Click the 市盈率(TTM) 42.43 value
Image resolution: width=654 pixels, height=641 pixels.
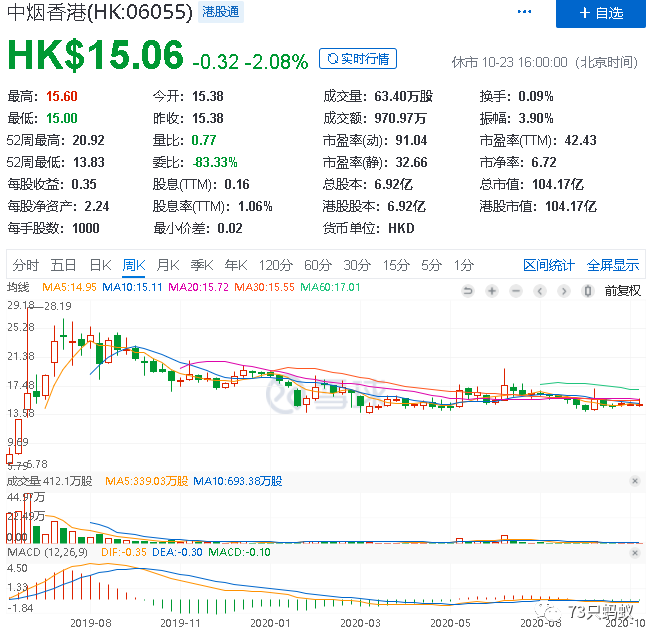coord(580,140)
